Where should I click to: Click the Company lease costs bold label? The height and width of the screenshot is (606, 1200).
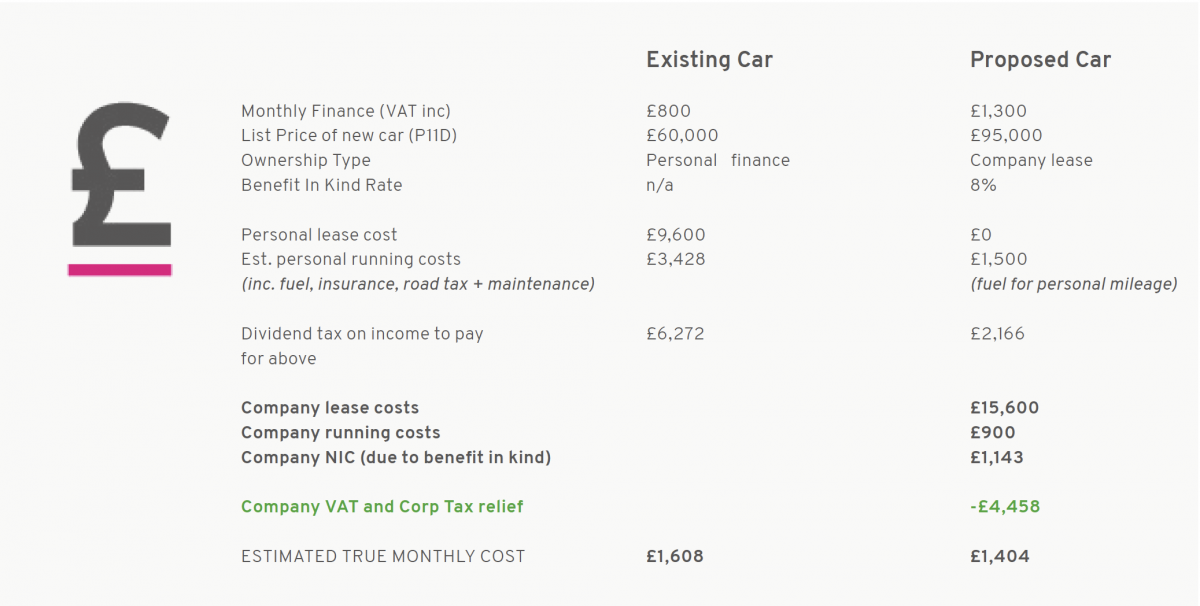330,408
